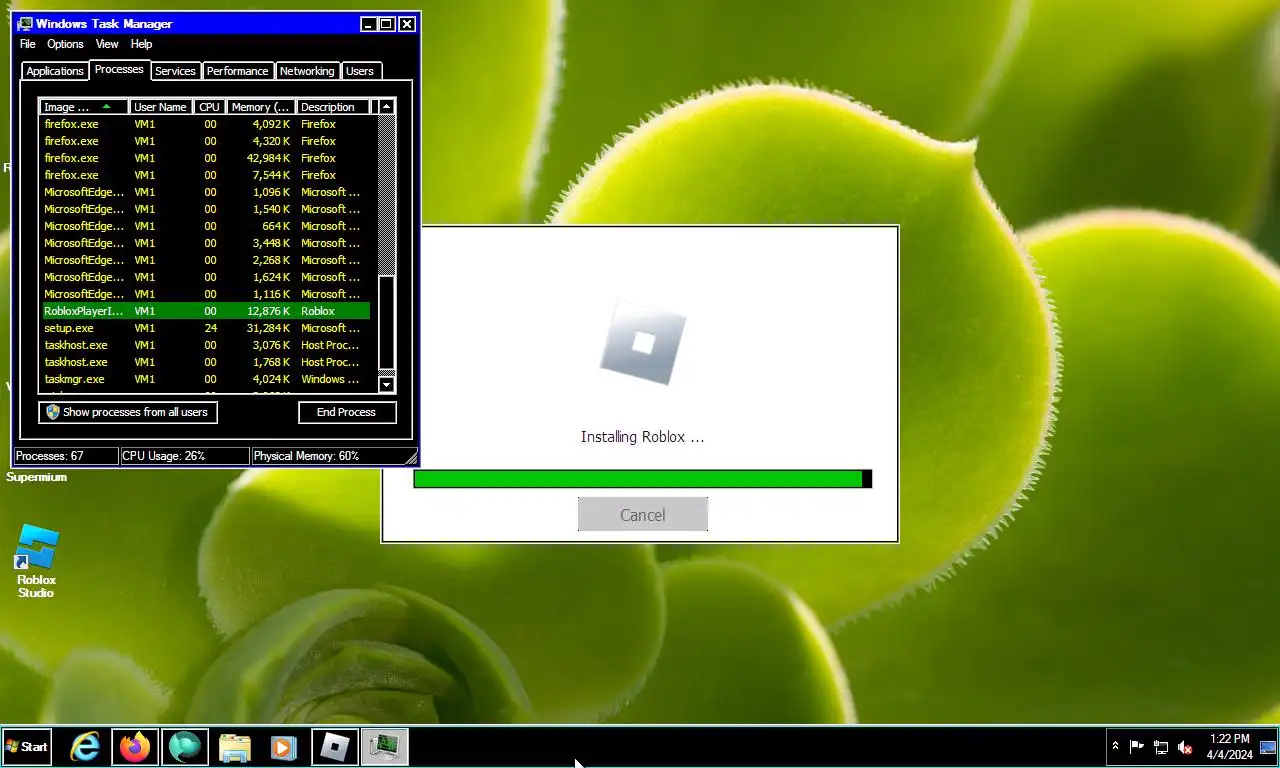Sort processes by Memory column header

260,107
